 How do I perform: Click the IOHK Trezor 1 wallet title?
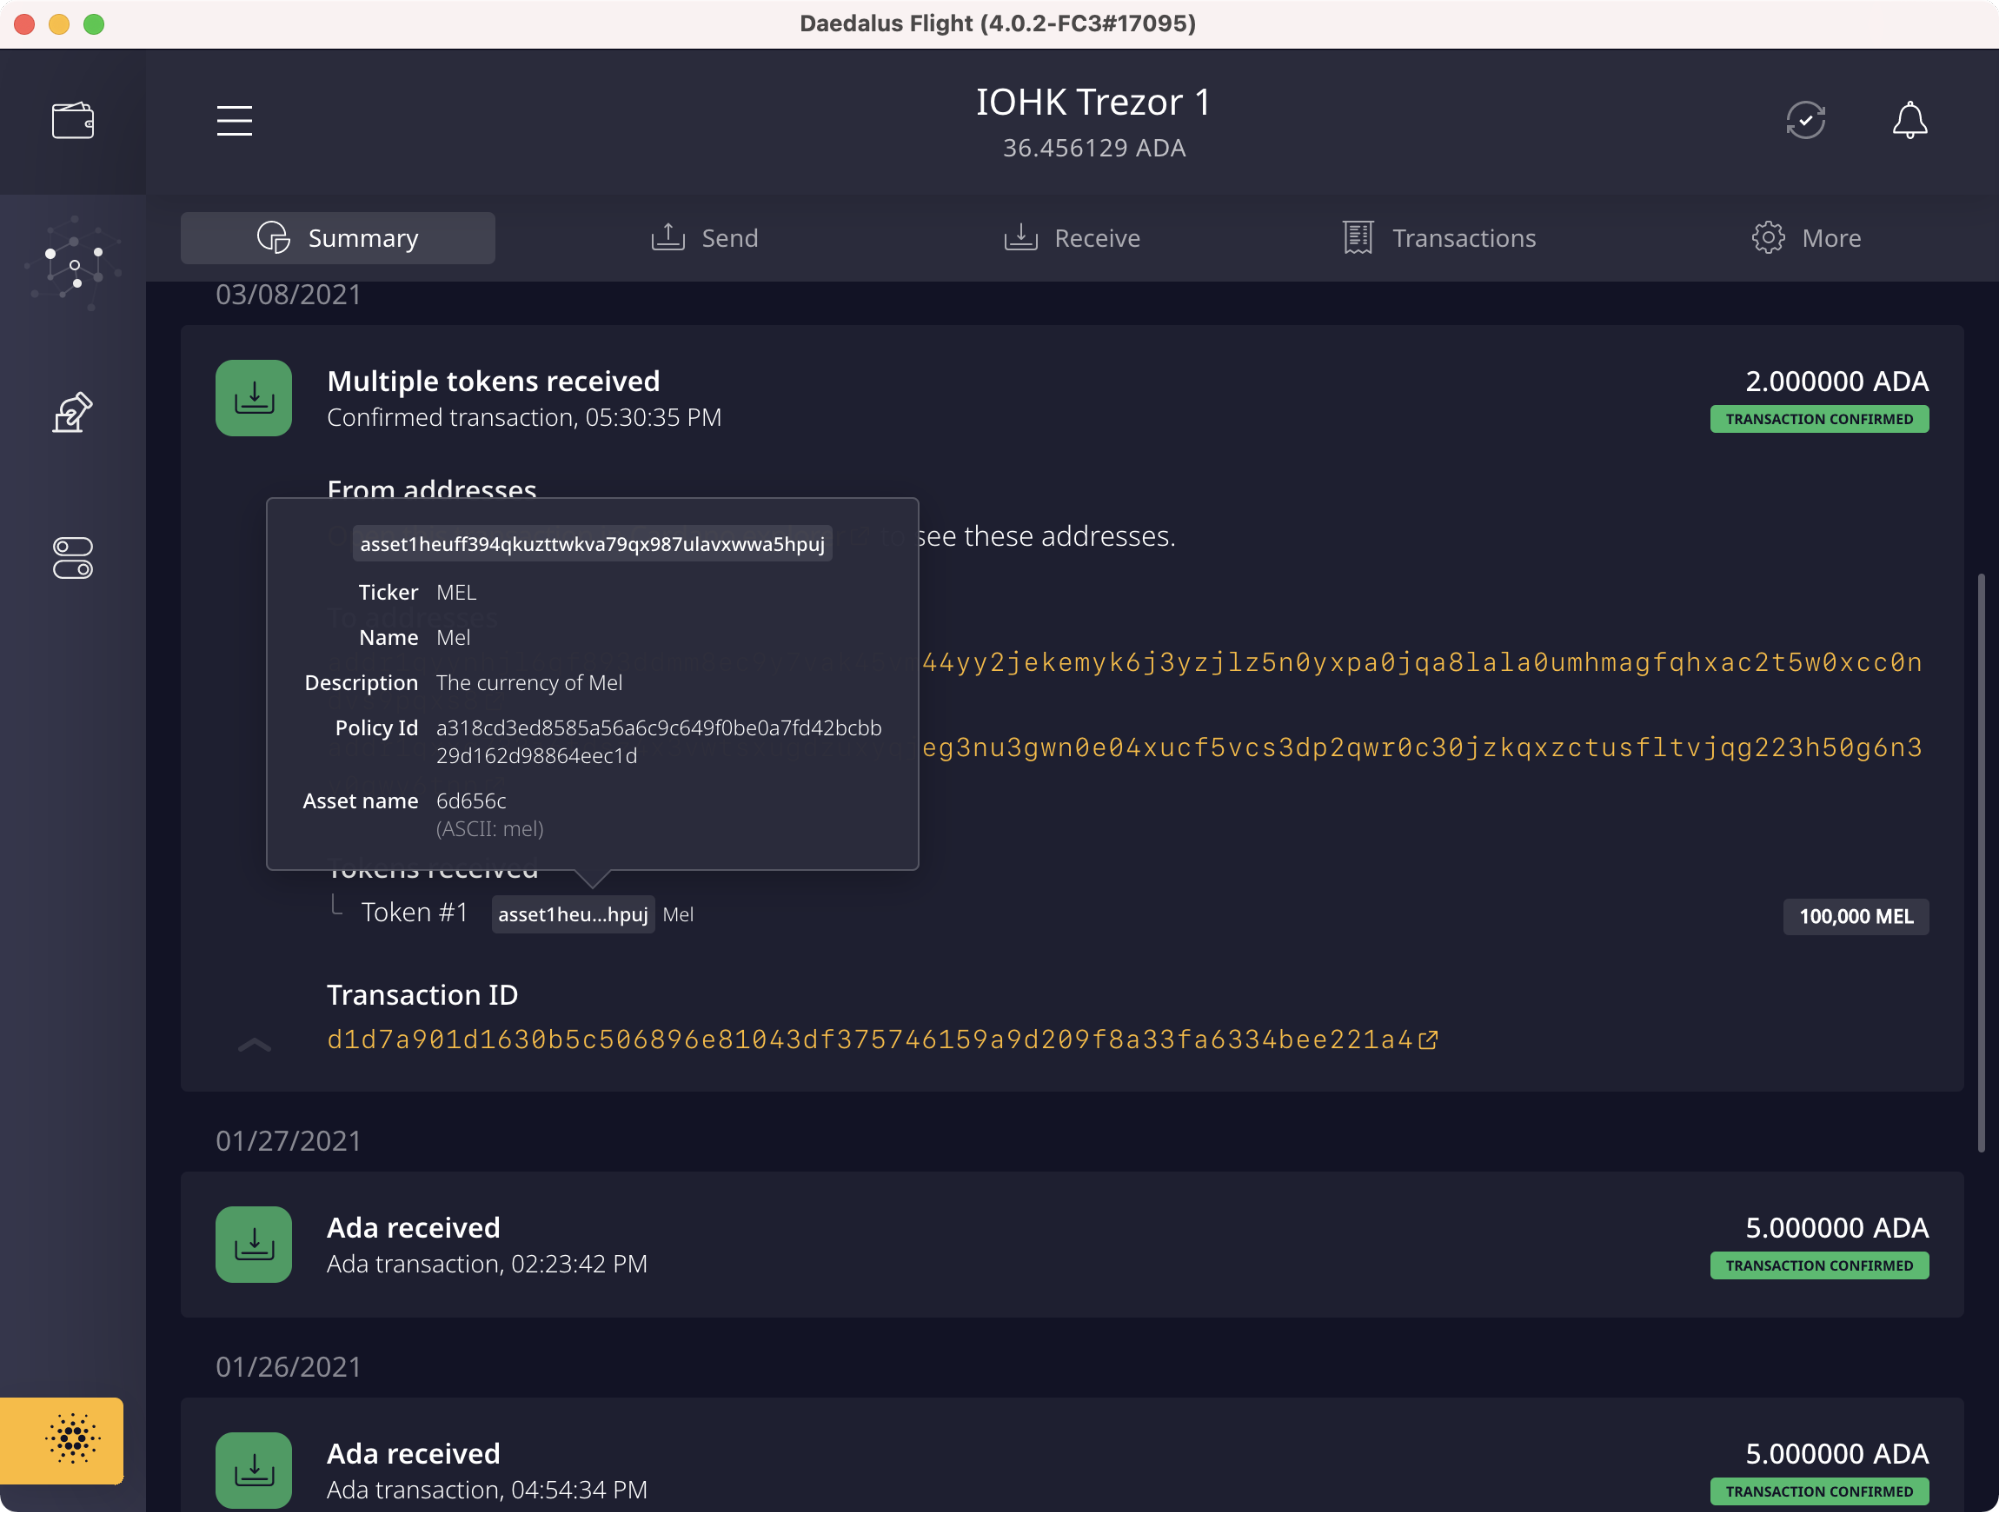tap(1094, 102)
